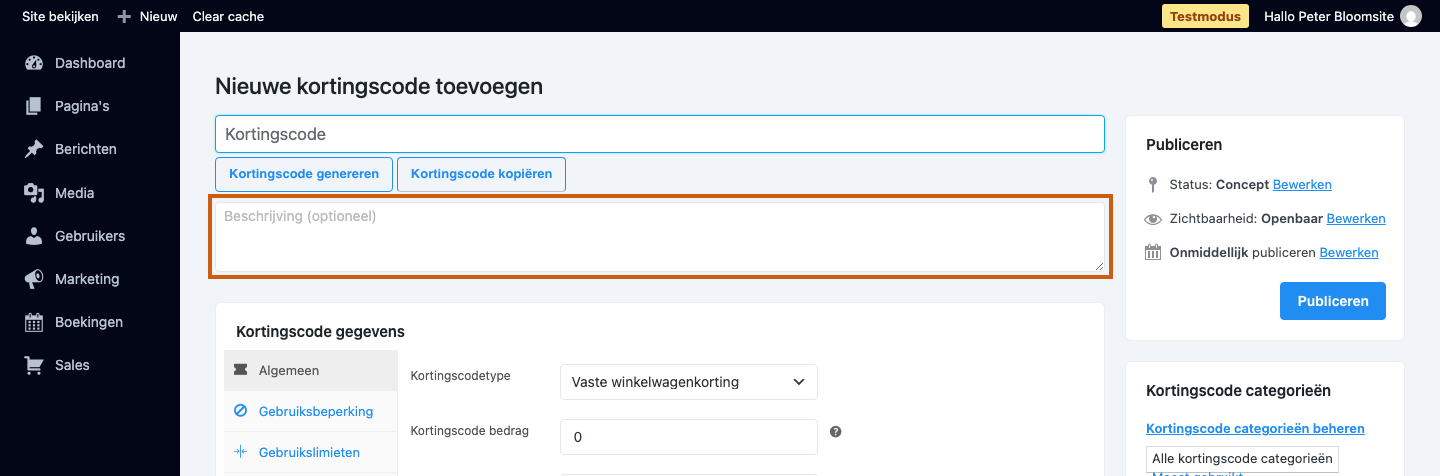Open the Dashboard menu item

point(90,63)
